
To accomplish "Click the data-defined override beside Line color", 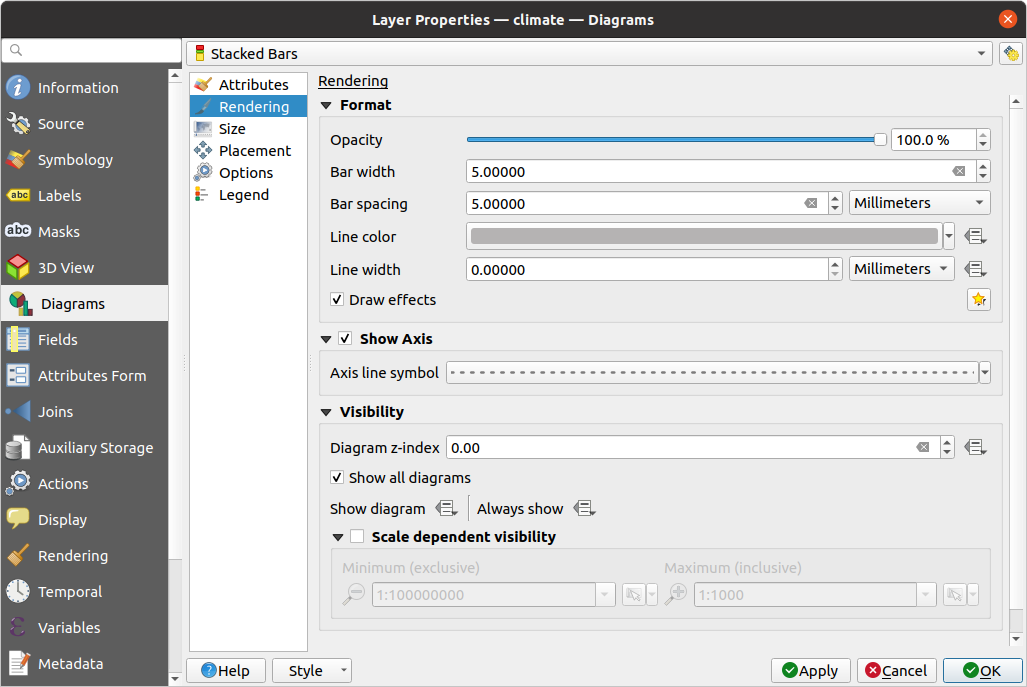I will [978, 236].
